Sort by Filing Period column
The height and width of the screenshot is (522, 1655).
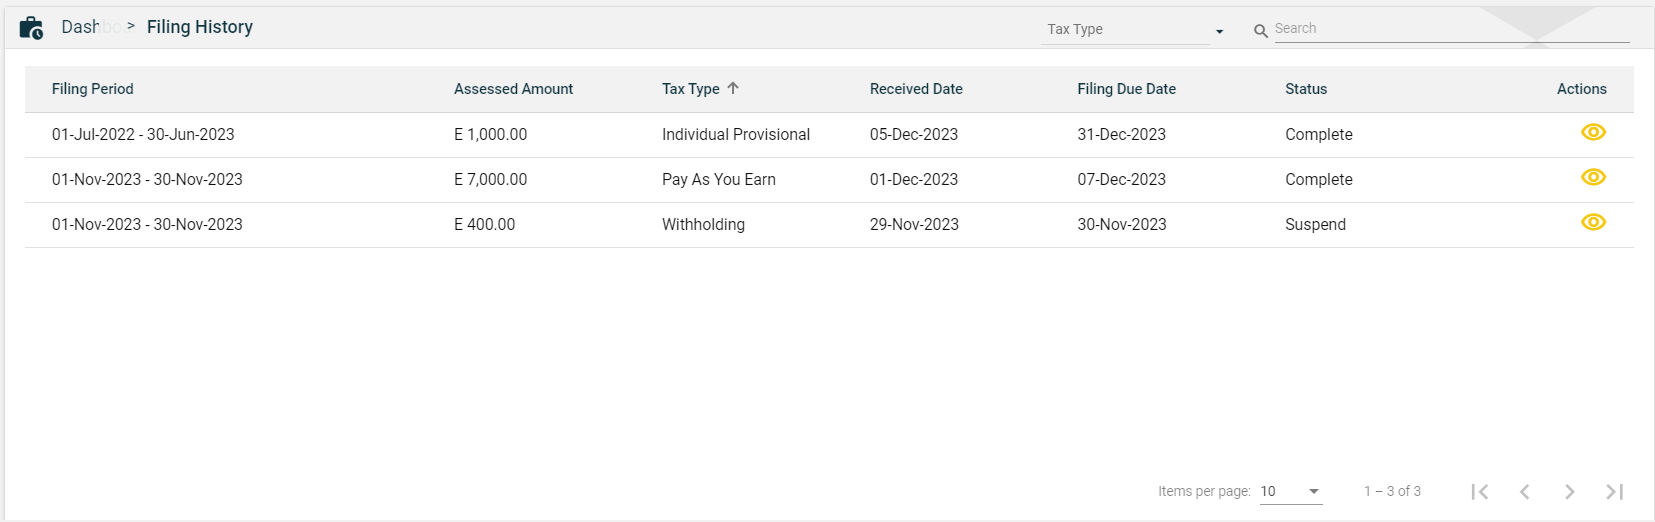(x=92, y=89)
